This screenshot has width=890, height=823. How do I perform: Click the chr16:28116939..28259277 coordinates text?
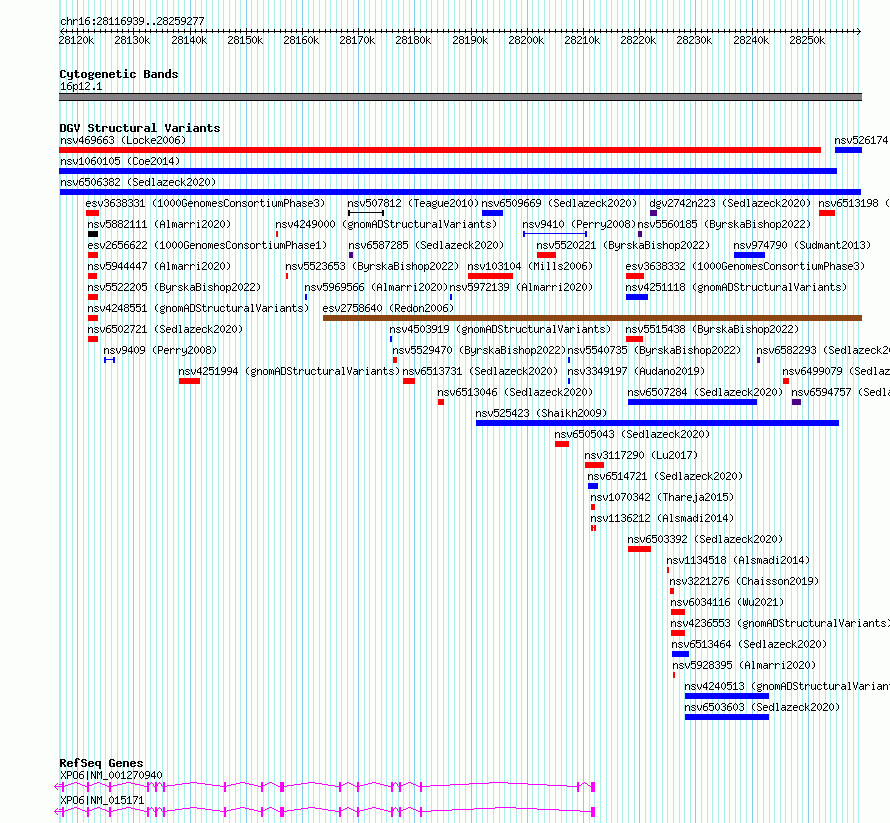coord(132,22)
